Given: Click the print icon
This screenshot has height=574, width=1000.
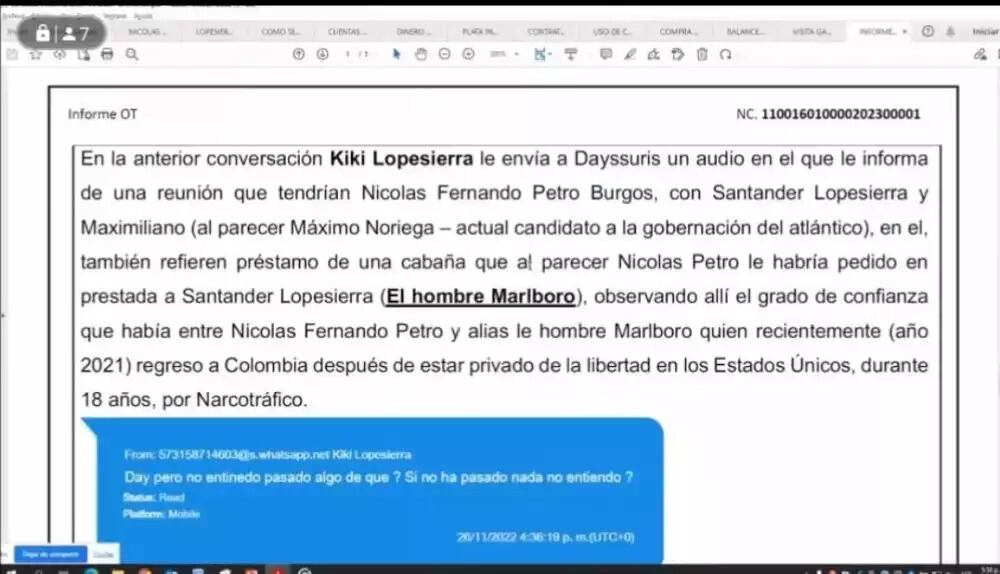Looking at the screenshot, I should pos(107,55).
